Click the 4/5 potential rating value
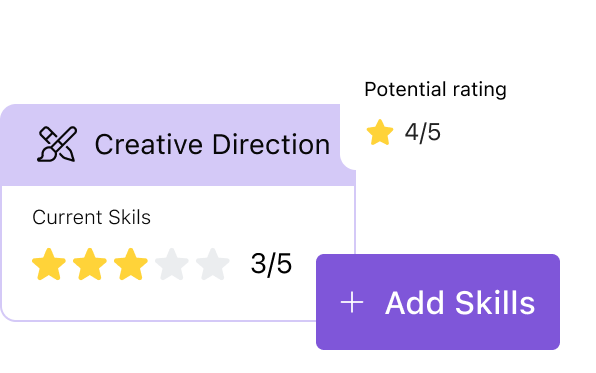The width and height of the screenshot is (596, 373). (x=423, y=133)
